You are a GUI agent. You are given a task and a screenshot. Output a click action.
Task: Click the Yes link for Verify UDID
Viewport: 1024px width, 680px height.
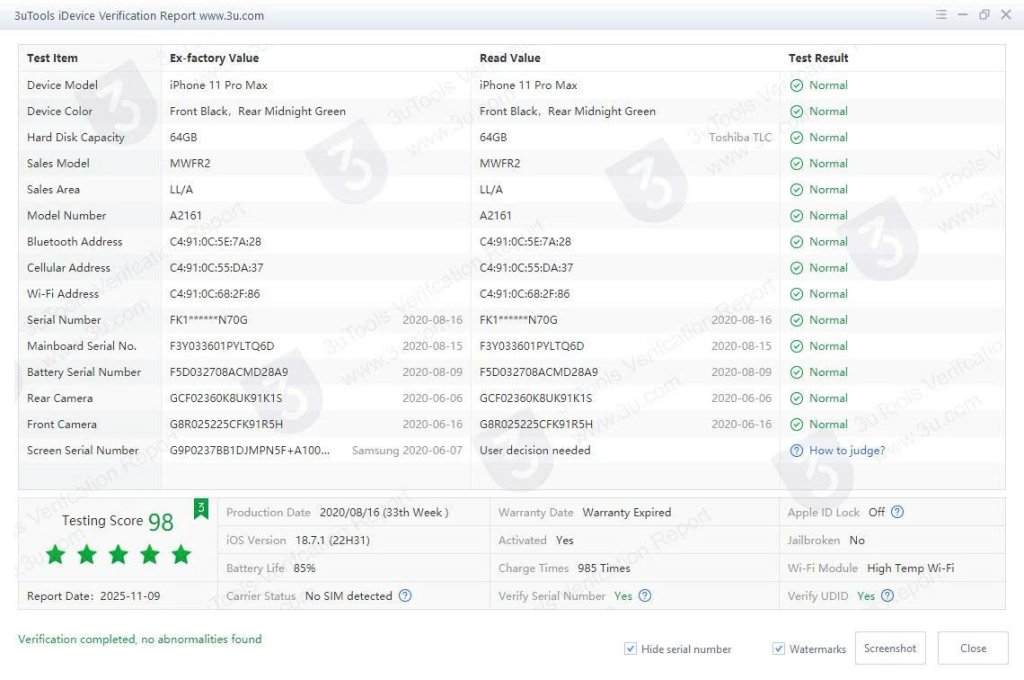point(865,596)
